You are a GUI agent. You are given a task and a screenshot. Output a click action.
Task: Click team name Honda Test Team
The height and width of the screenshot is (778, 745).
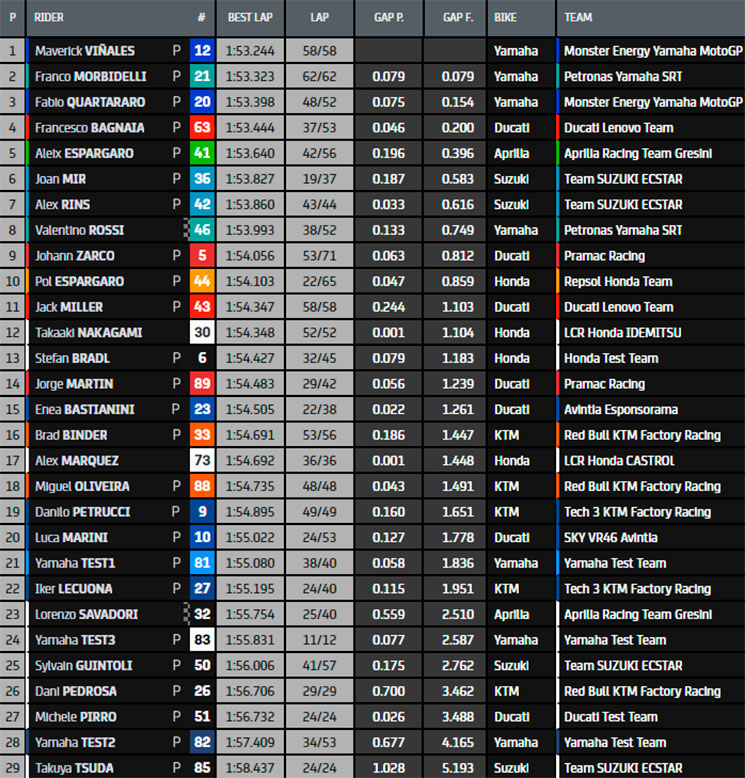(x=611, y=358)
